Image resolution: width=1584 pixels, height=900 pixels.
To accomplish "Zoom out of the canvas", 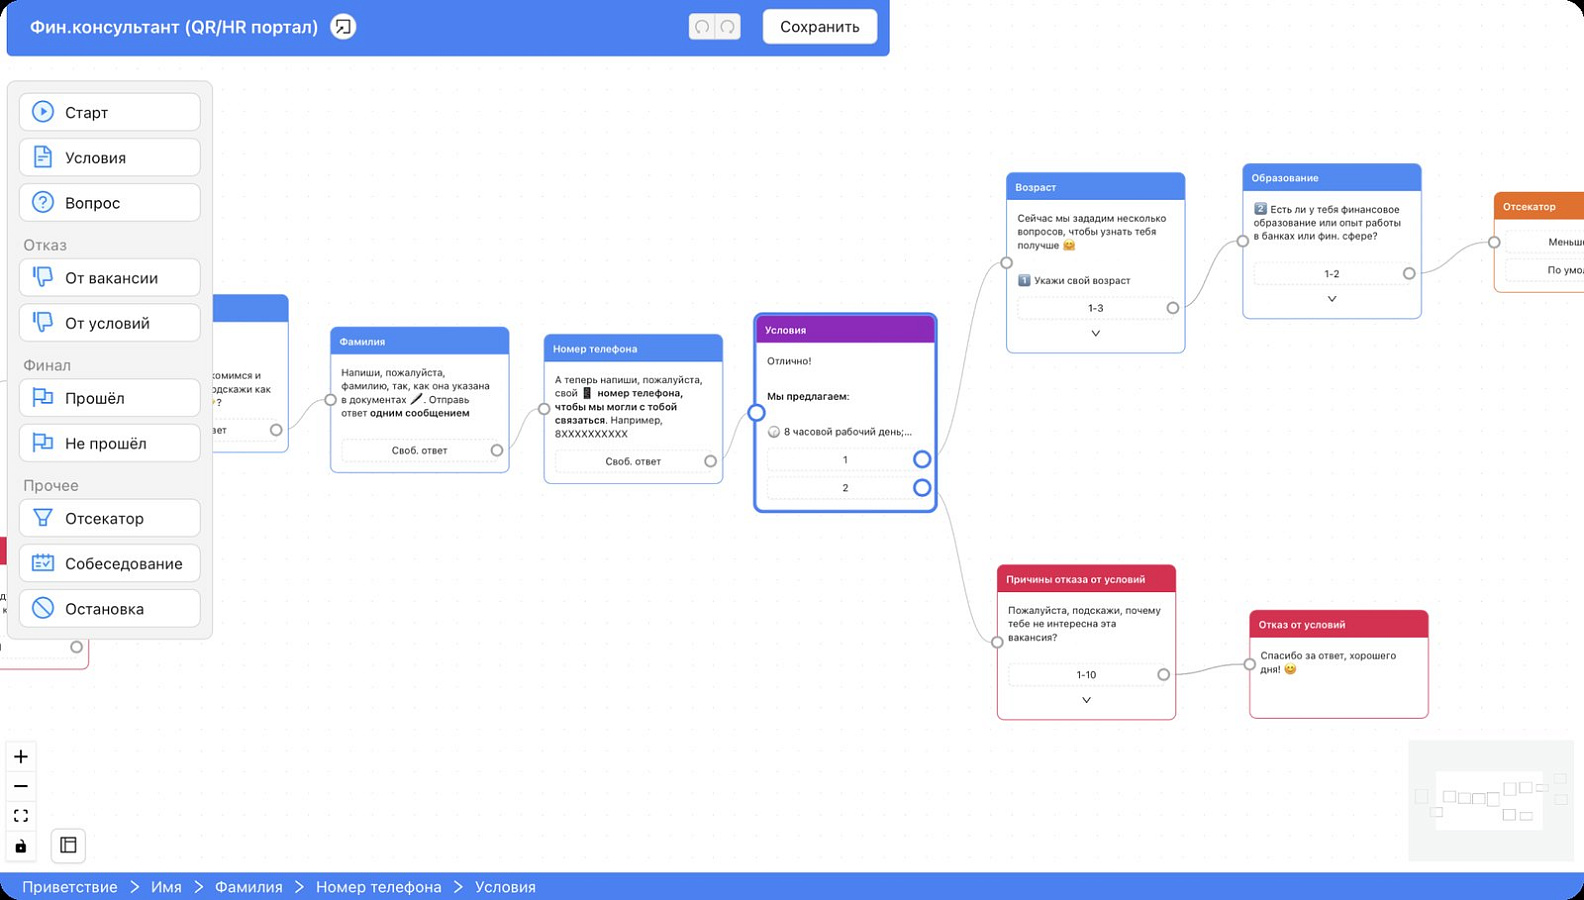I will [x=21, y=786].
